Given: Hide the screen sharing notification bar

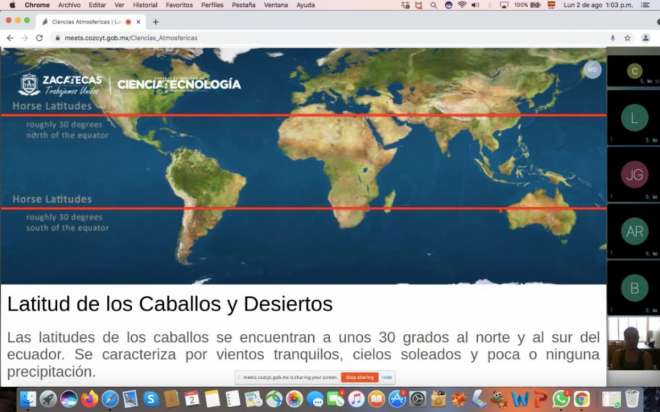Looking at the screenshot, I should coord(388,377).
